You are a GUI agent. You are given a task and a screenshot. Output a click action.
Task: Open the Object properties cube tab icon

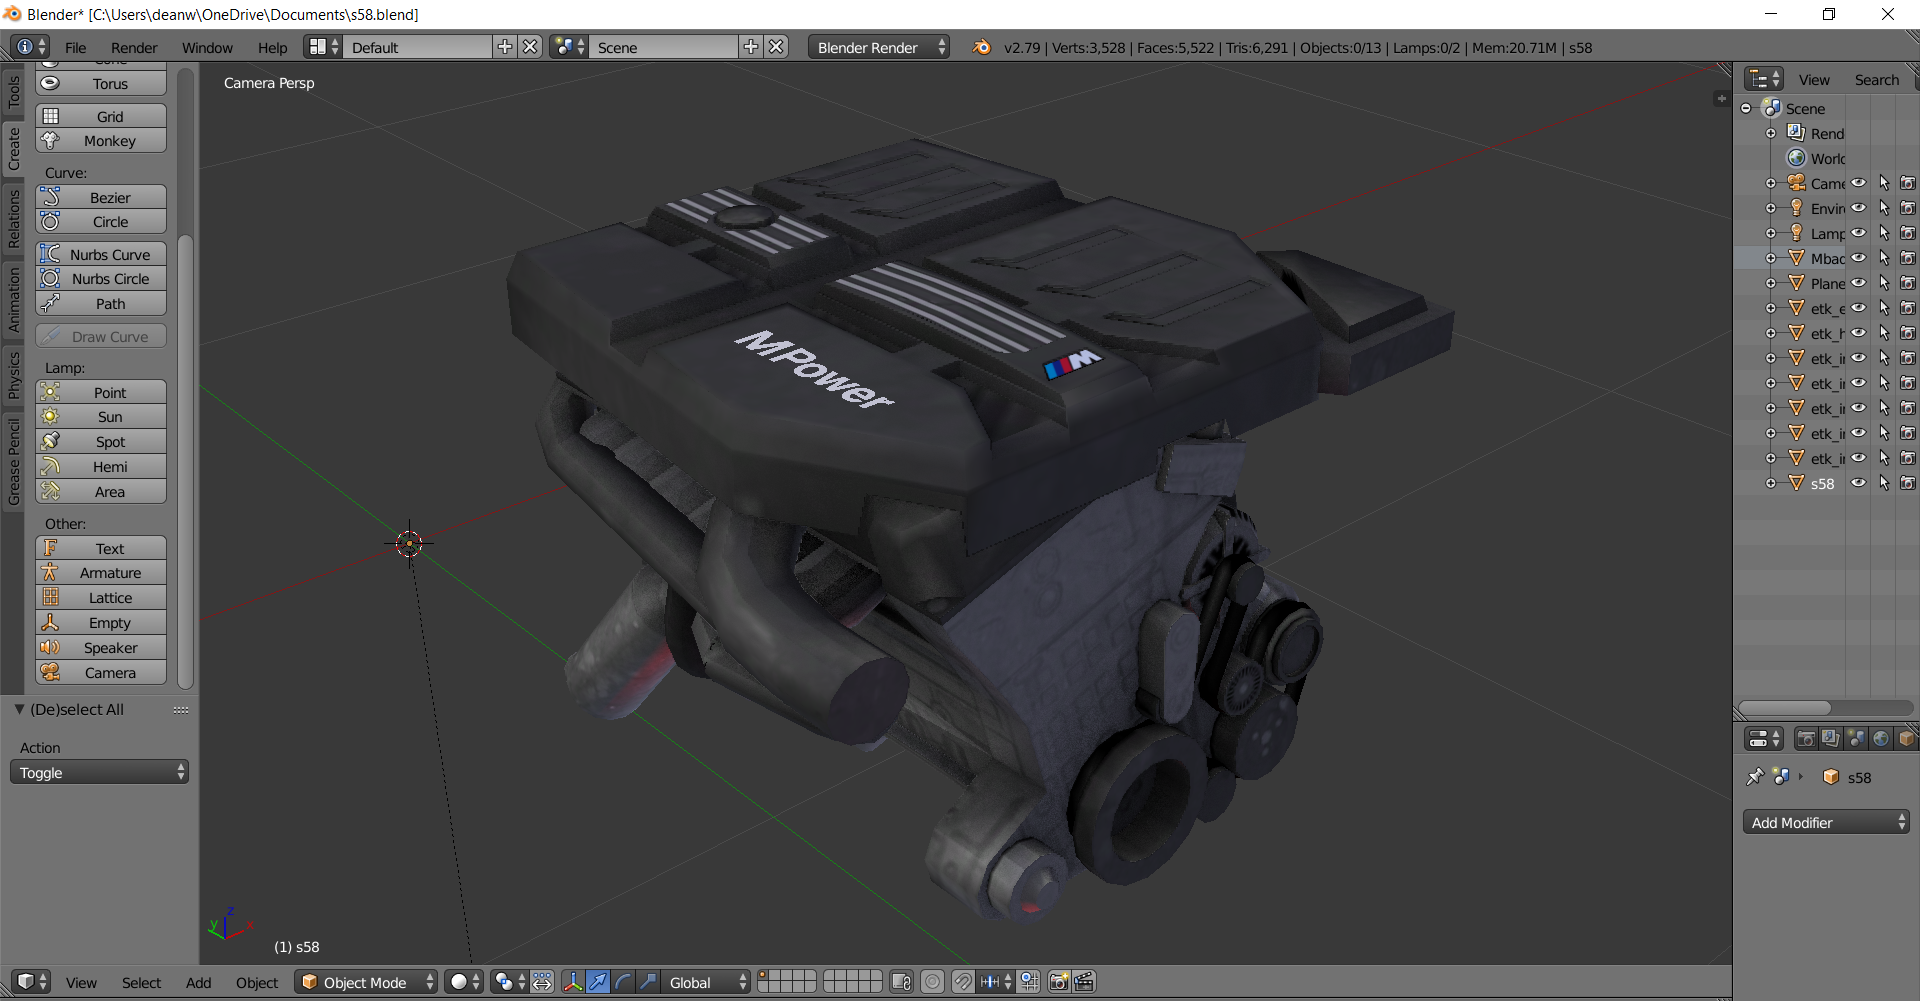[x=1906, y=739]
